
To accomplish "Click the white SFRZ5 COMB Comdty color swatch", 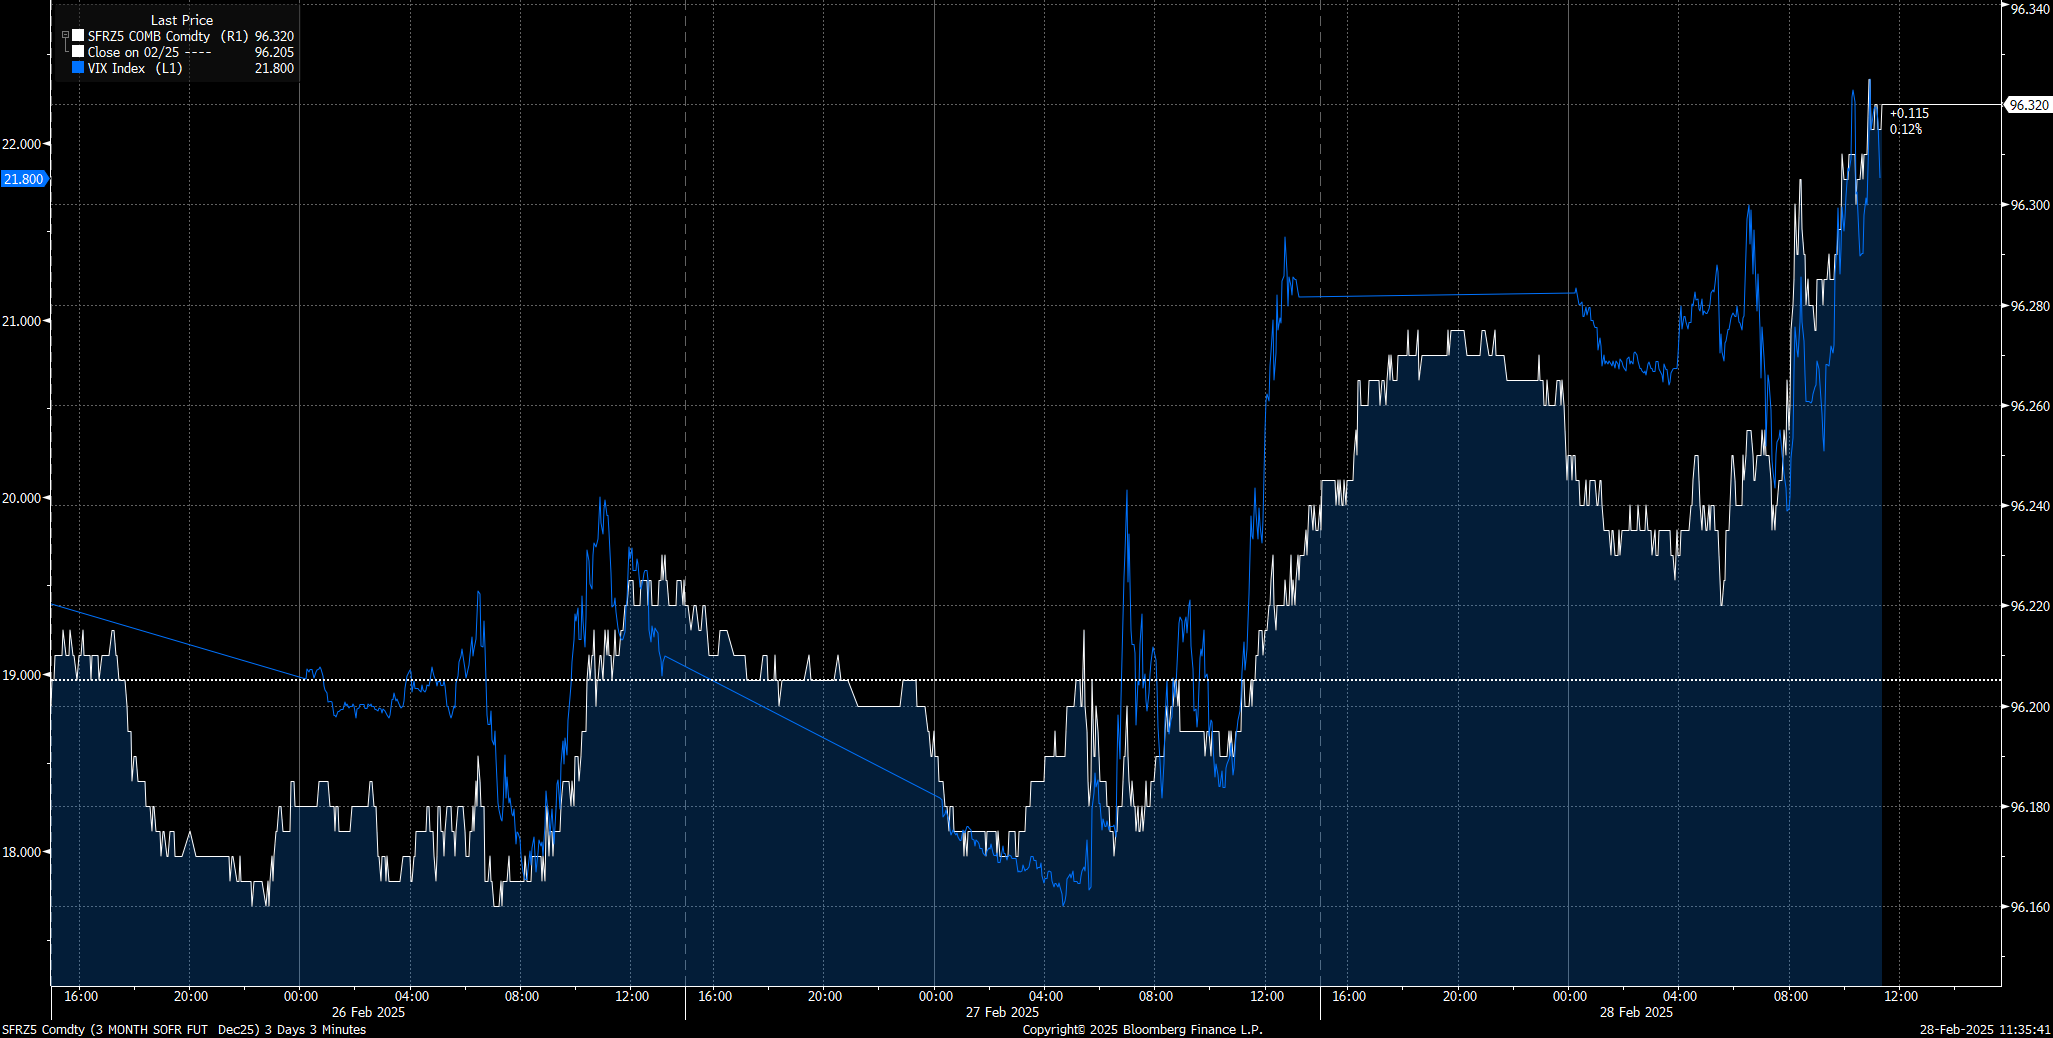I will [78, 36].
